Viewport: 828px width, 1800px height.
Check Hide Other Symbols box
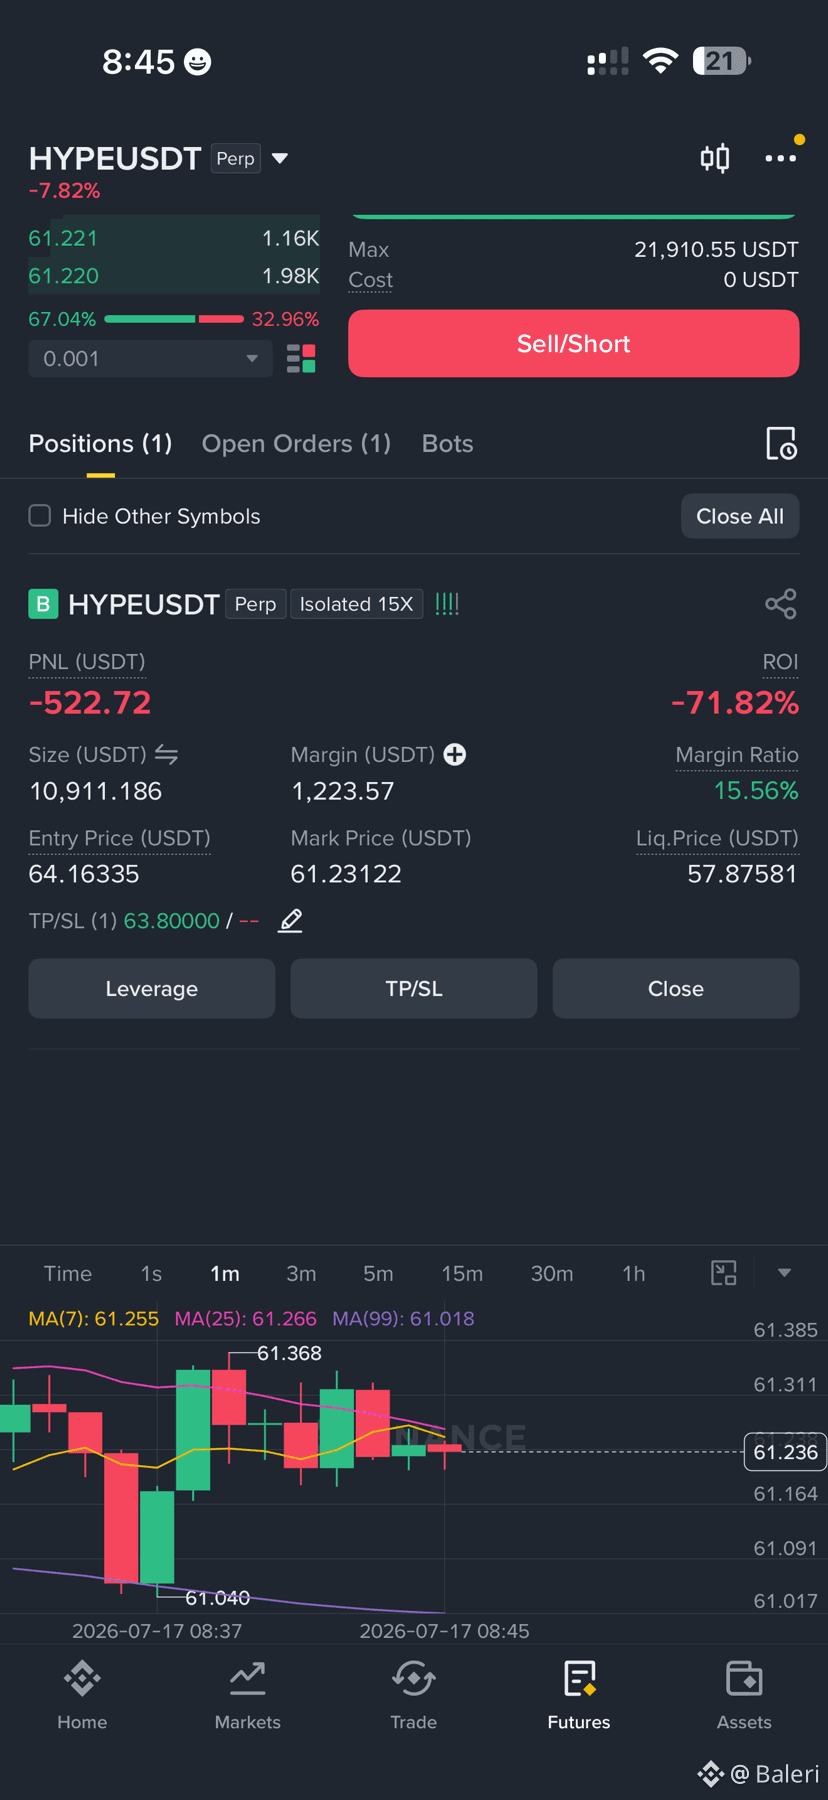(40, 516)
